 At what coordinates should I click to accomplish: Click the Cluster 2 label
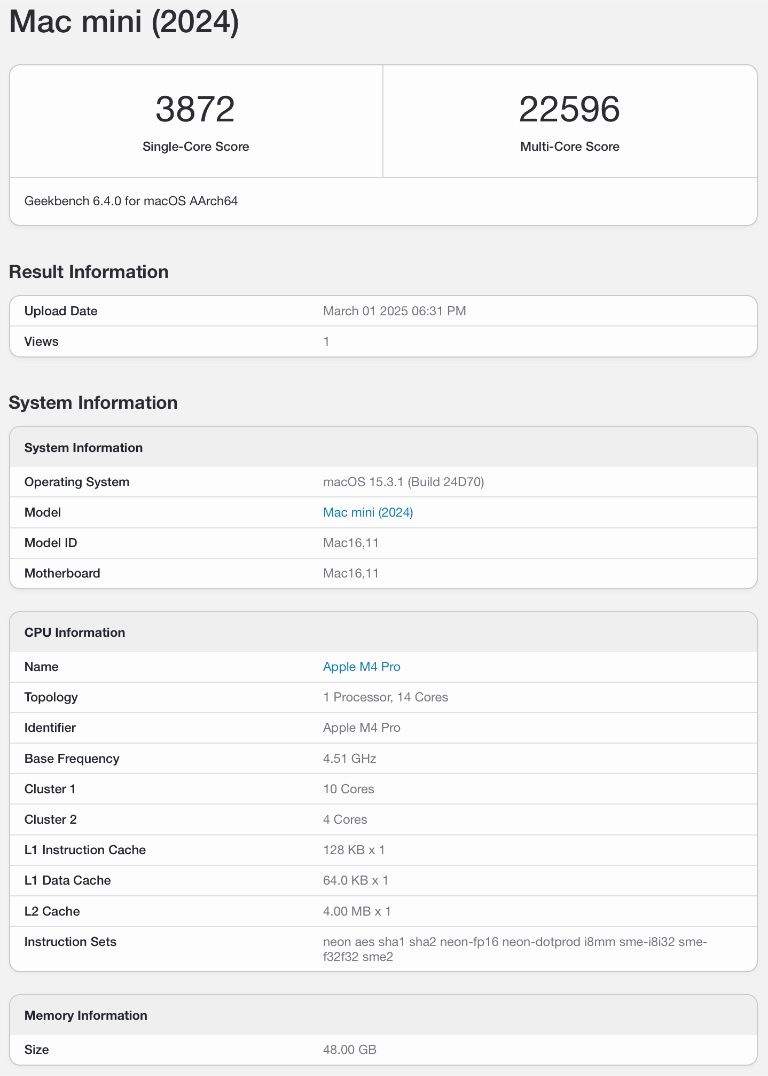51,820
